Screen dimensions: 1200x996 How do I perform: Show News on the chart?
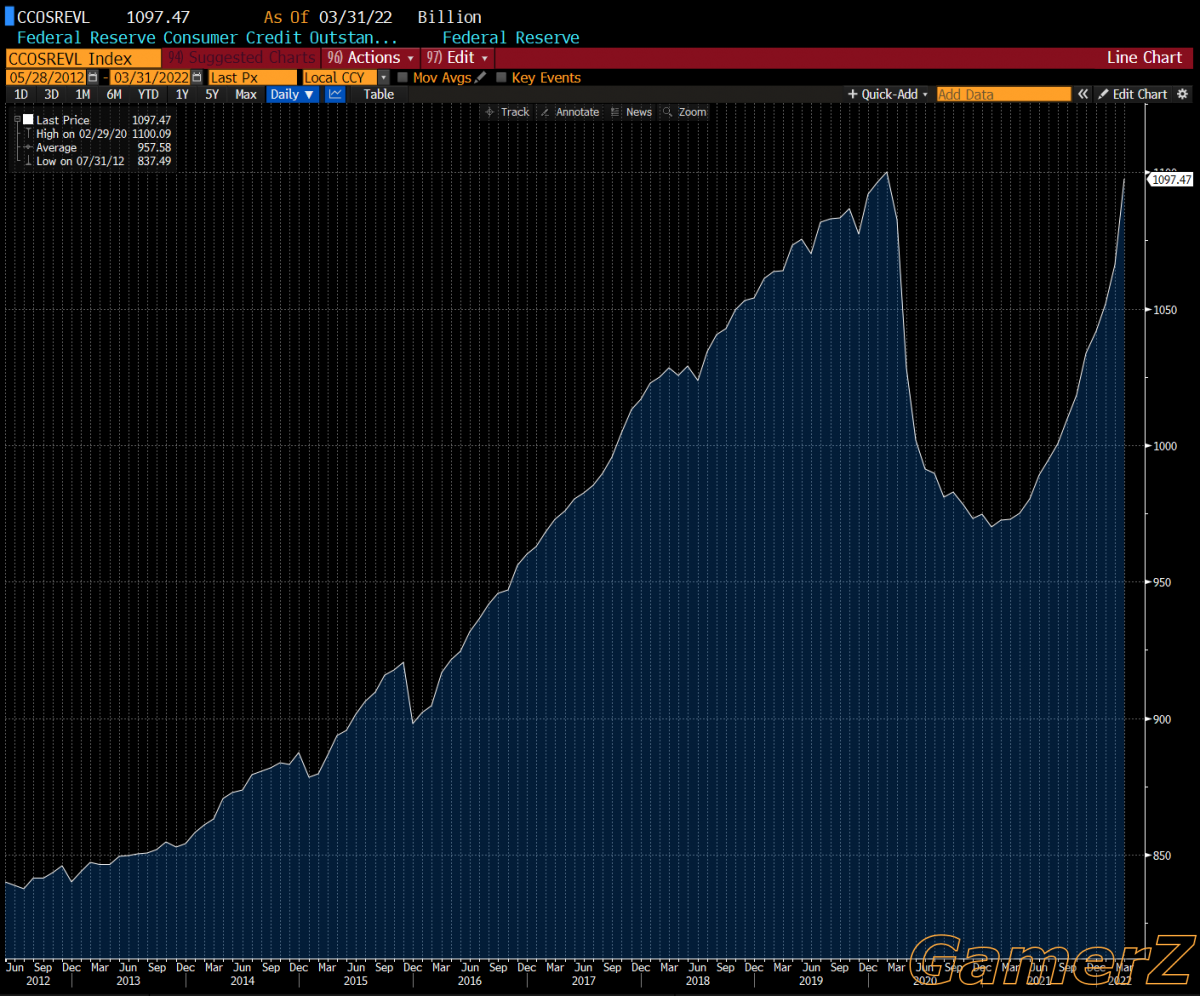(631, 112)
